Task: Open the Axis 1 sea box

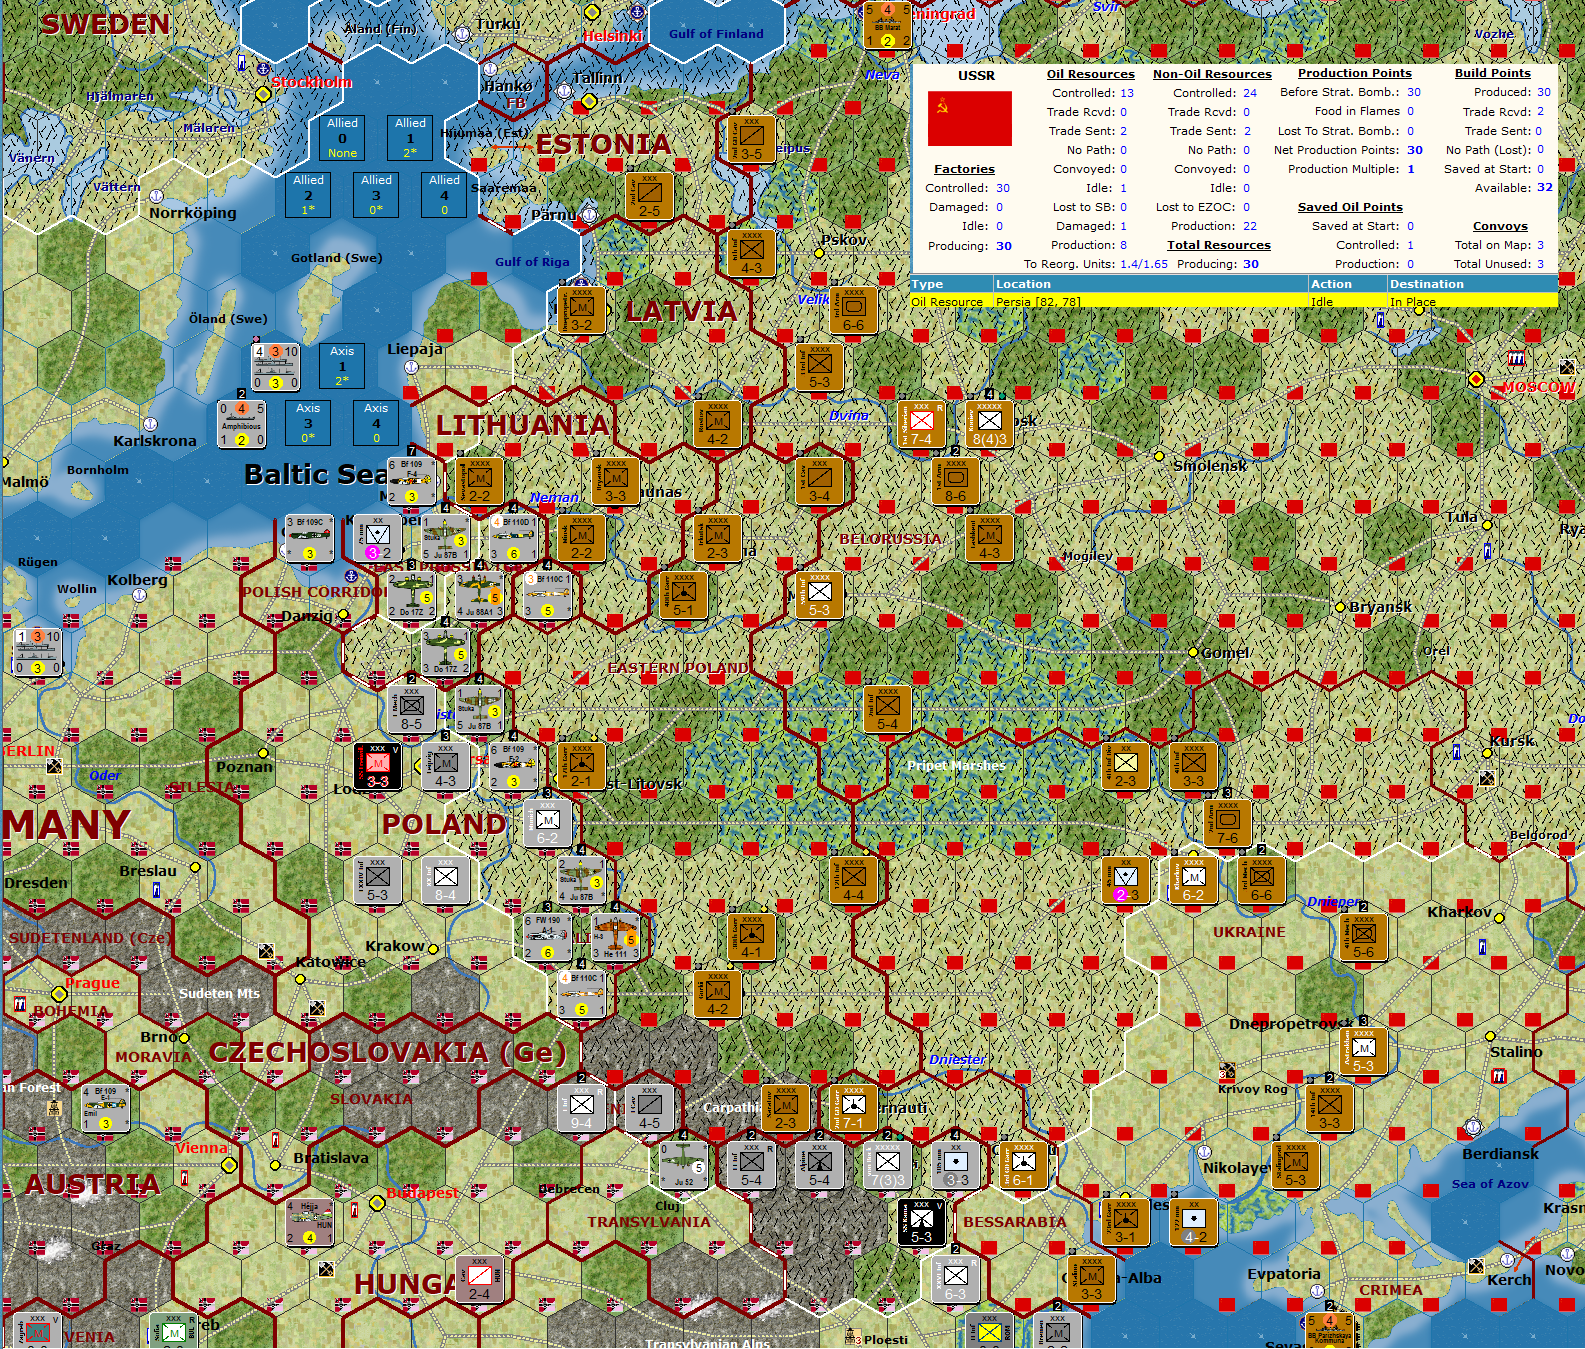Action: click(342, 366)
